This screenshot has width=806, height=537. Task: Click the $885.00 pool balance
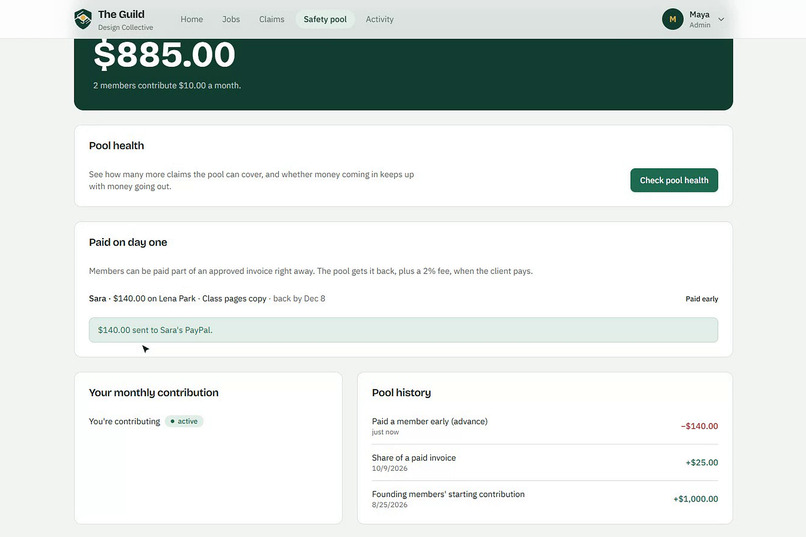[x=164, y=54]
